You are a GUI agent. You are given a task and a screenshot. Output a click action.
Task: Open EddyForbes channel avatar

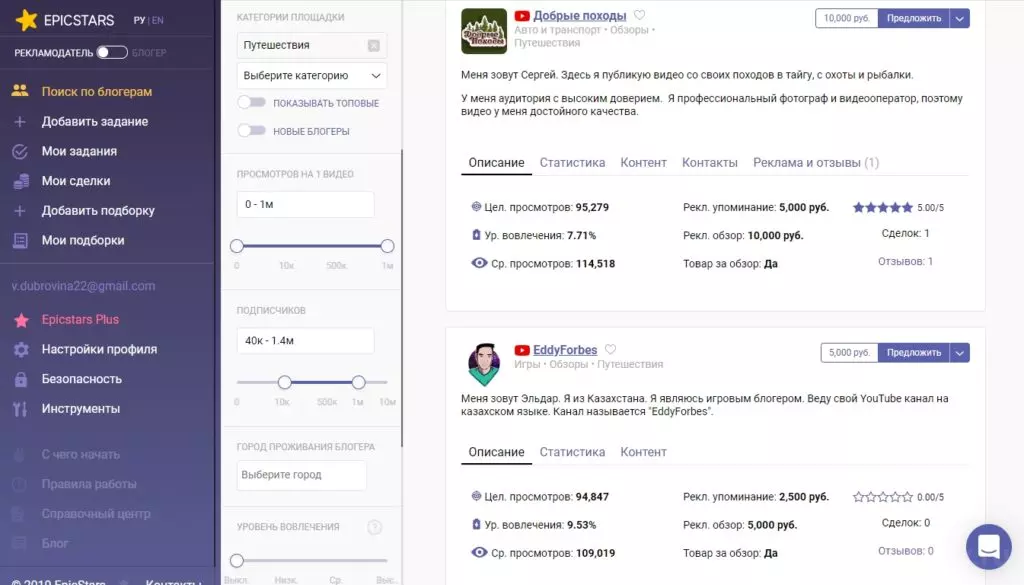484,364
